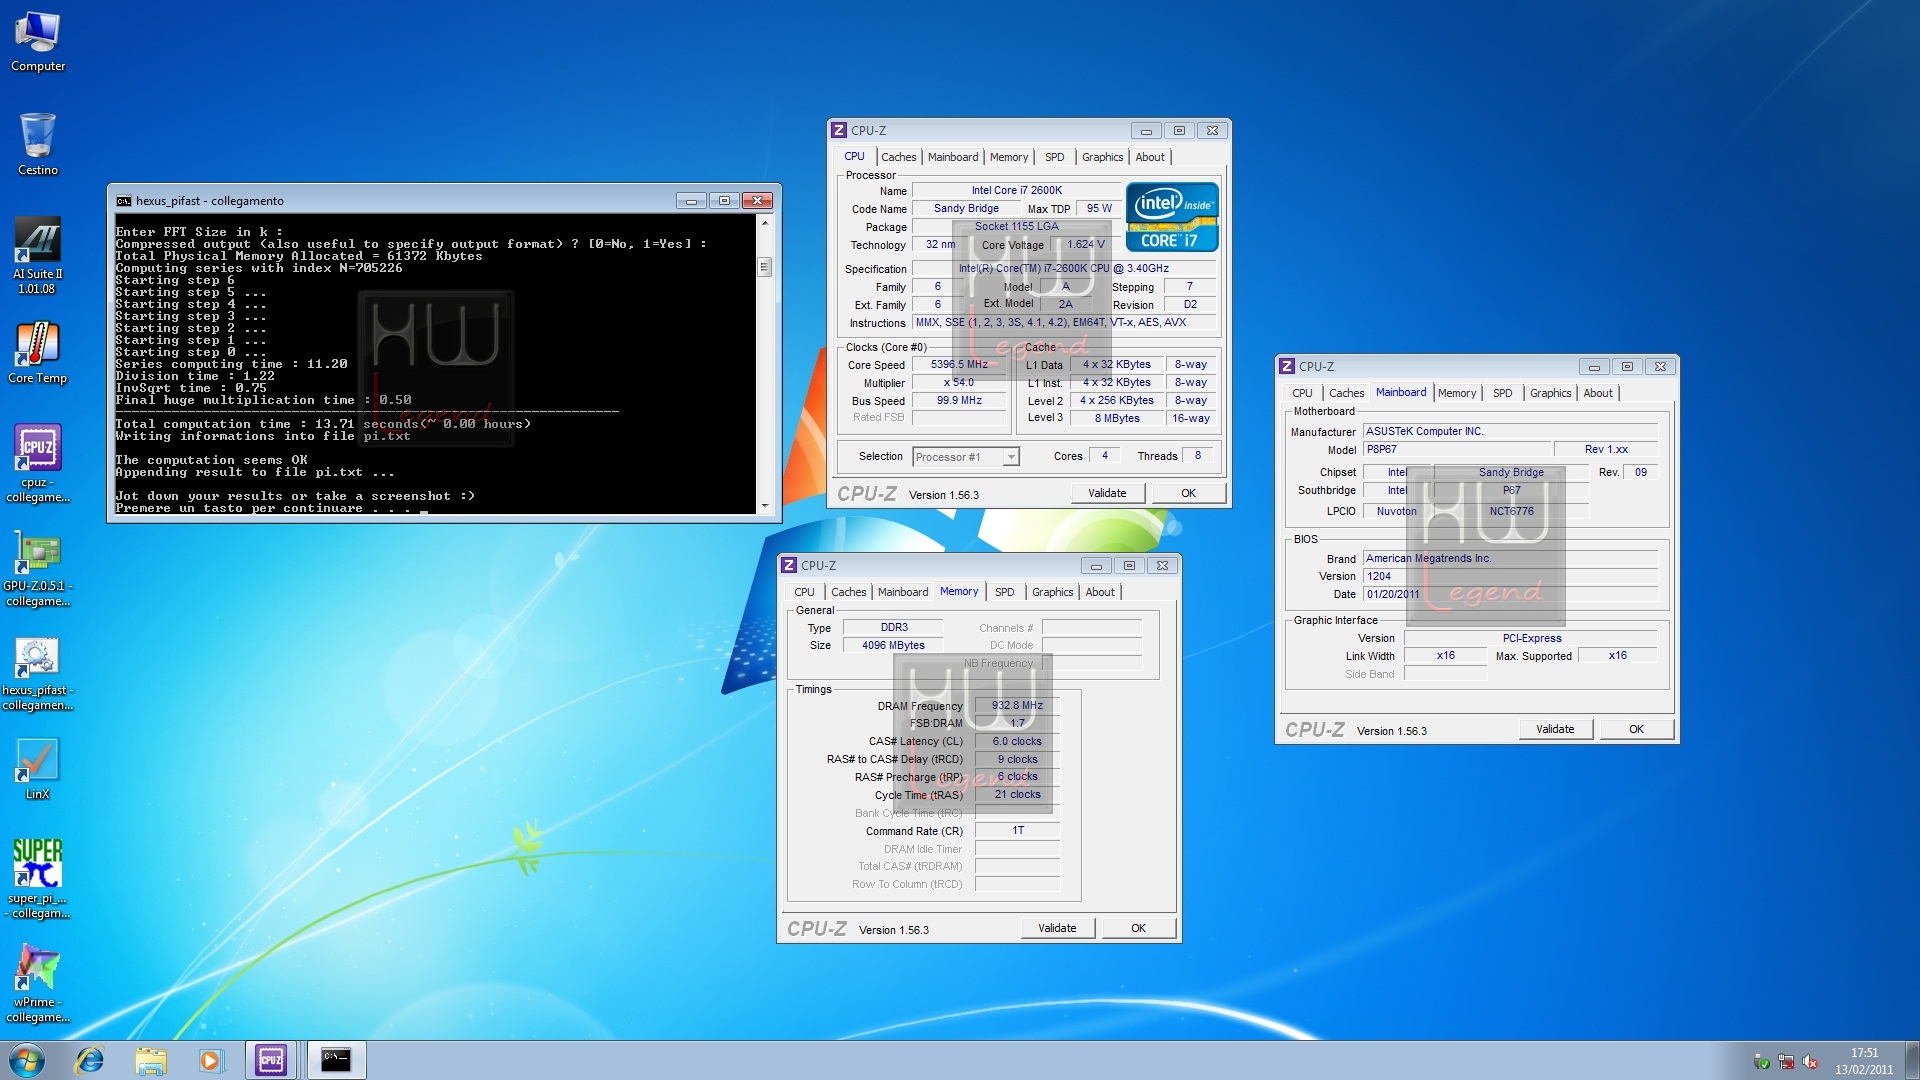Open Windows Explorer folder in taskbar

click(x=151, y=1060)
